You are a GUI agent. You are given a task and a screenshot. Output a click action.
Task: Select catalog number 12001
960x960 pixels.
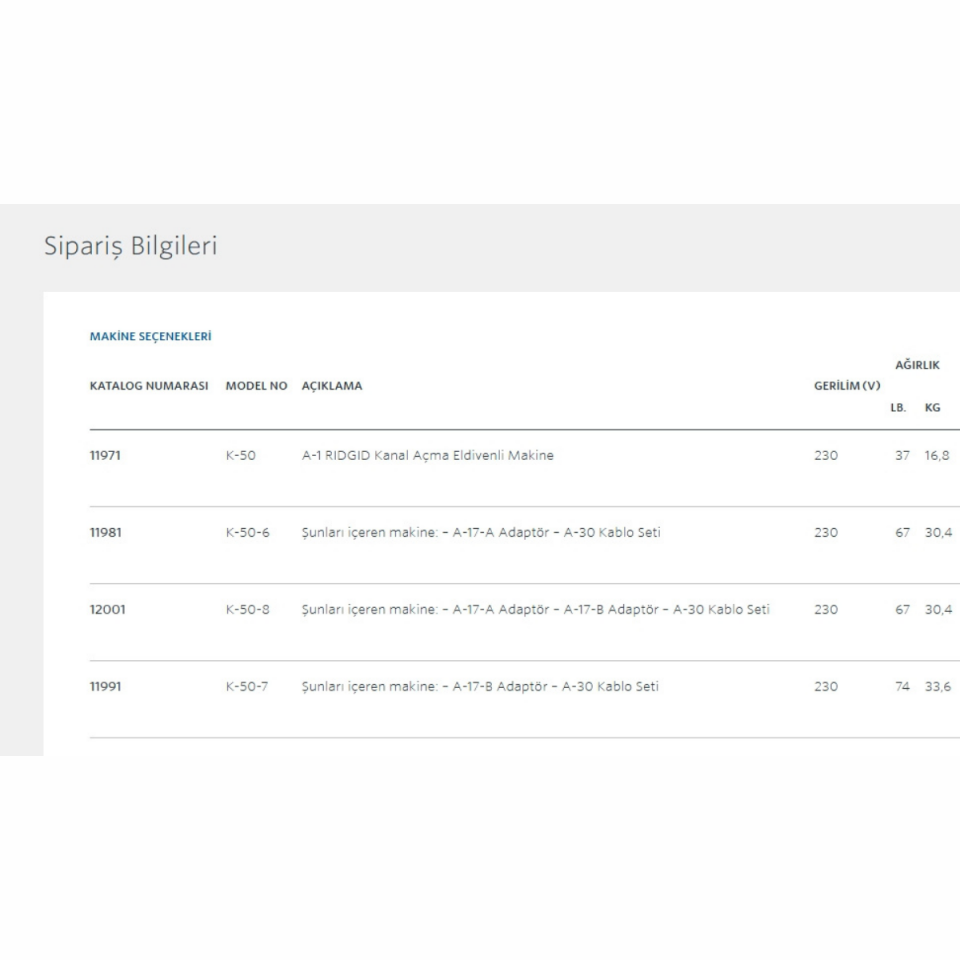[x=107, y=610]
